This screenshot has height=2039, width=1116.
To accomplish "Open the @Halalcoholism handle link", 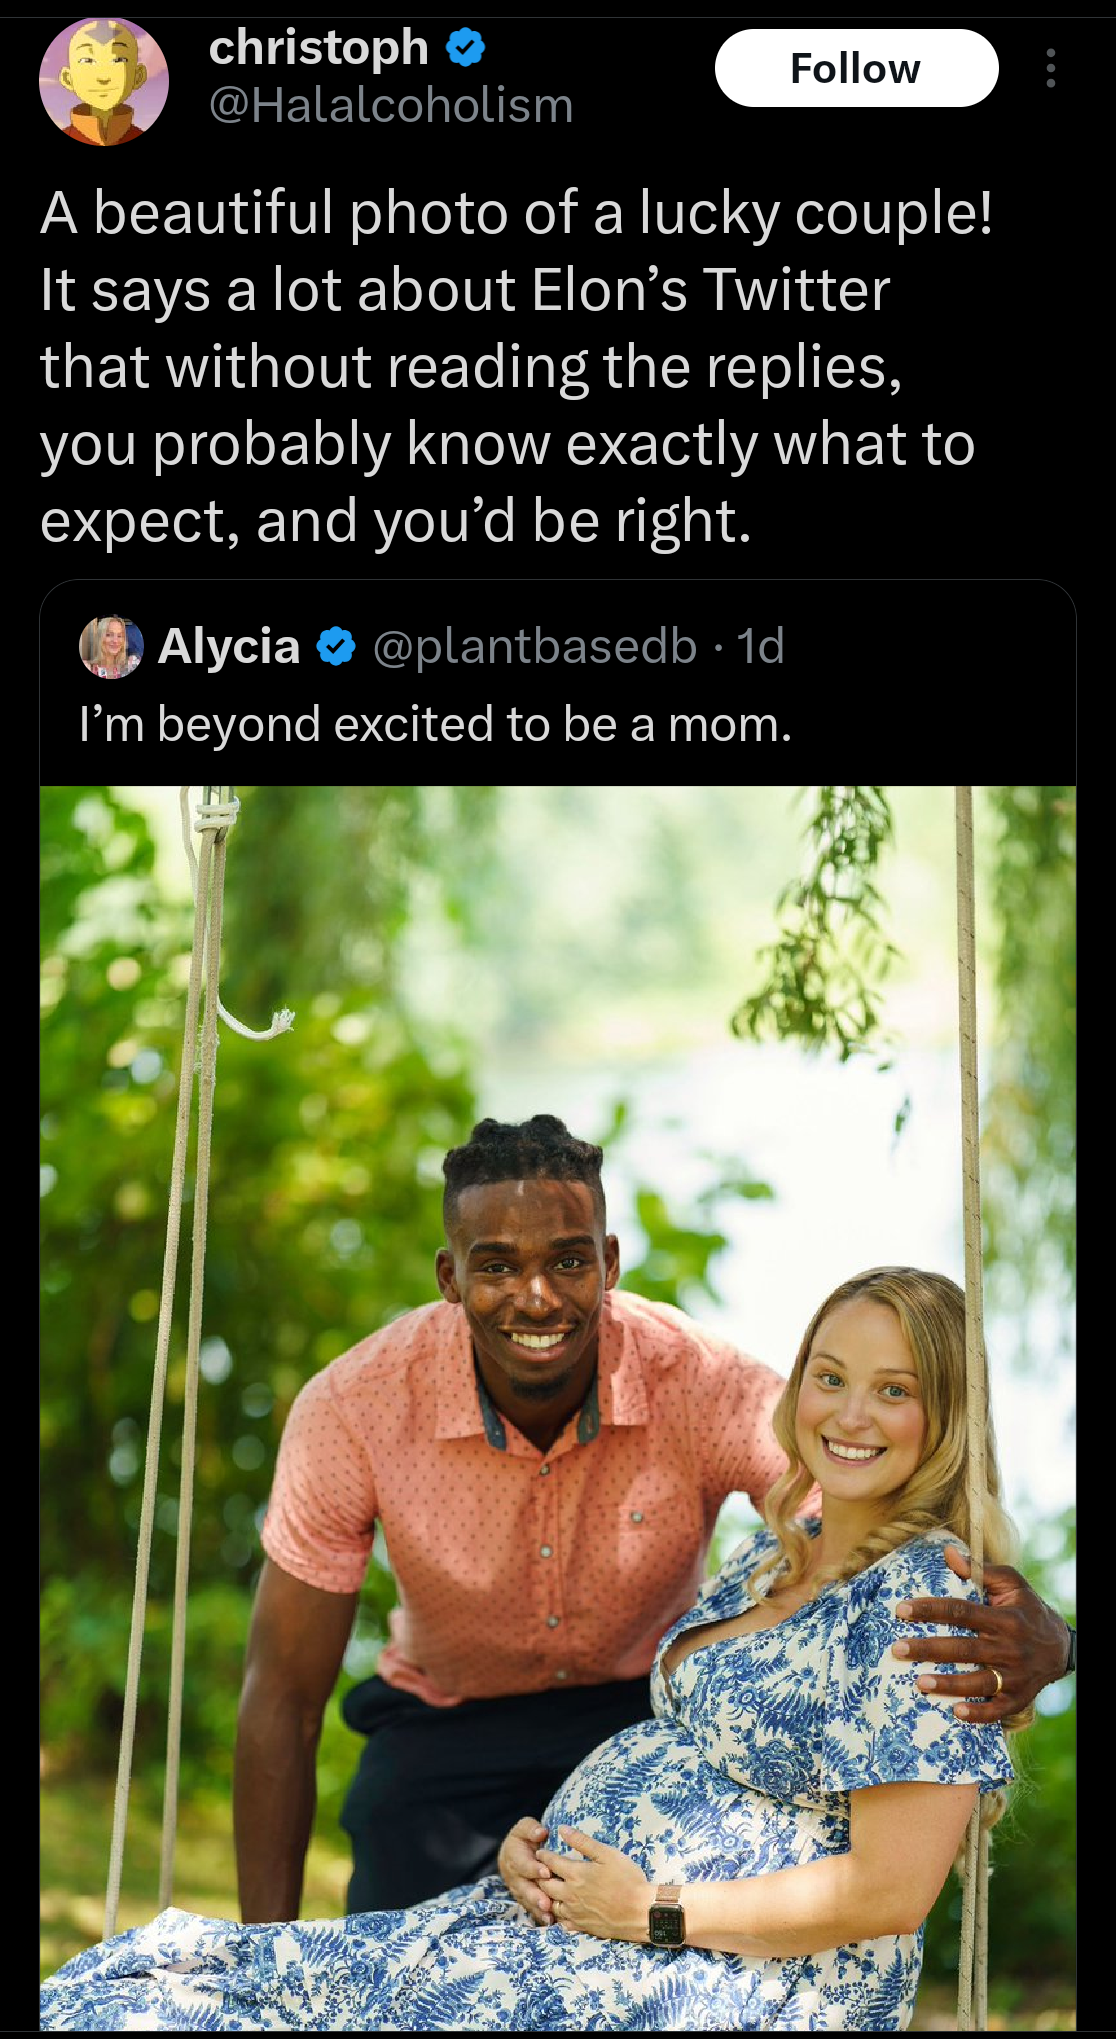I will [x=391, y=106].
